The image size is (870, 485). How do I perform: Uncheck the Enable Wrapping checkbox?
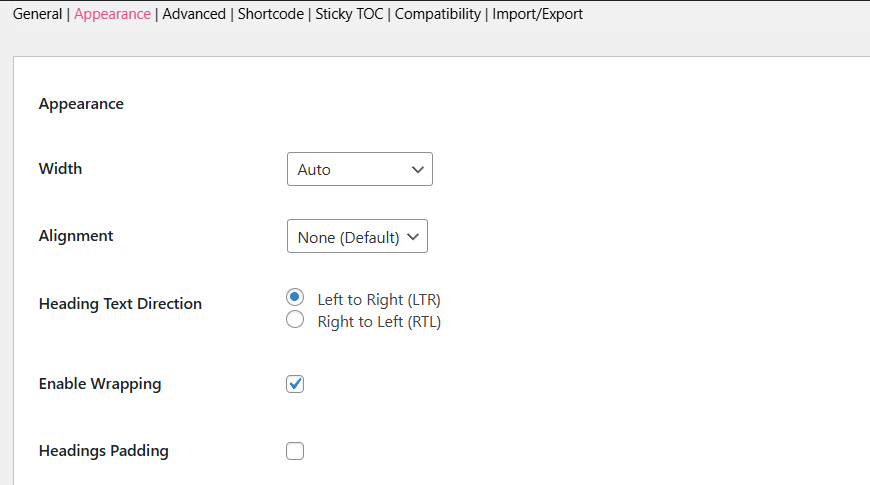coord(295,384)
